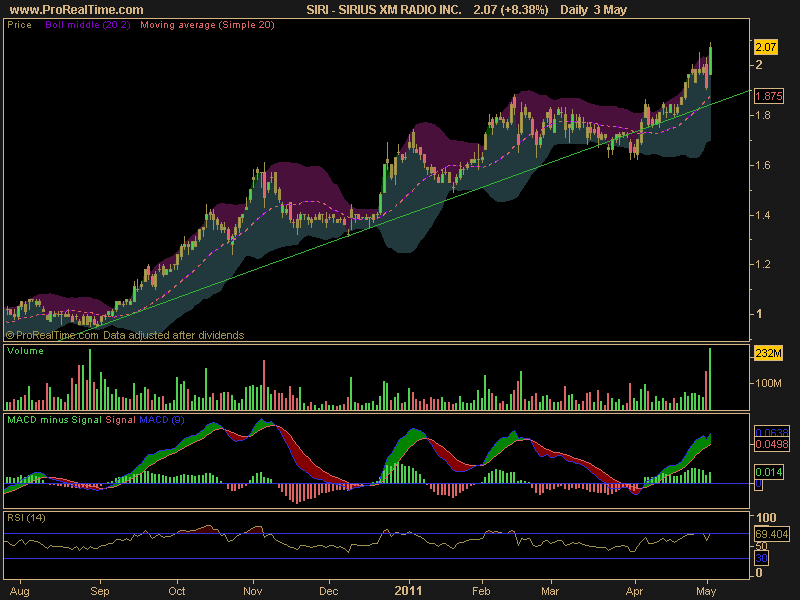Click the yellow 2.07 current price tag

(x=766, y=47)
